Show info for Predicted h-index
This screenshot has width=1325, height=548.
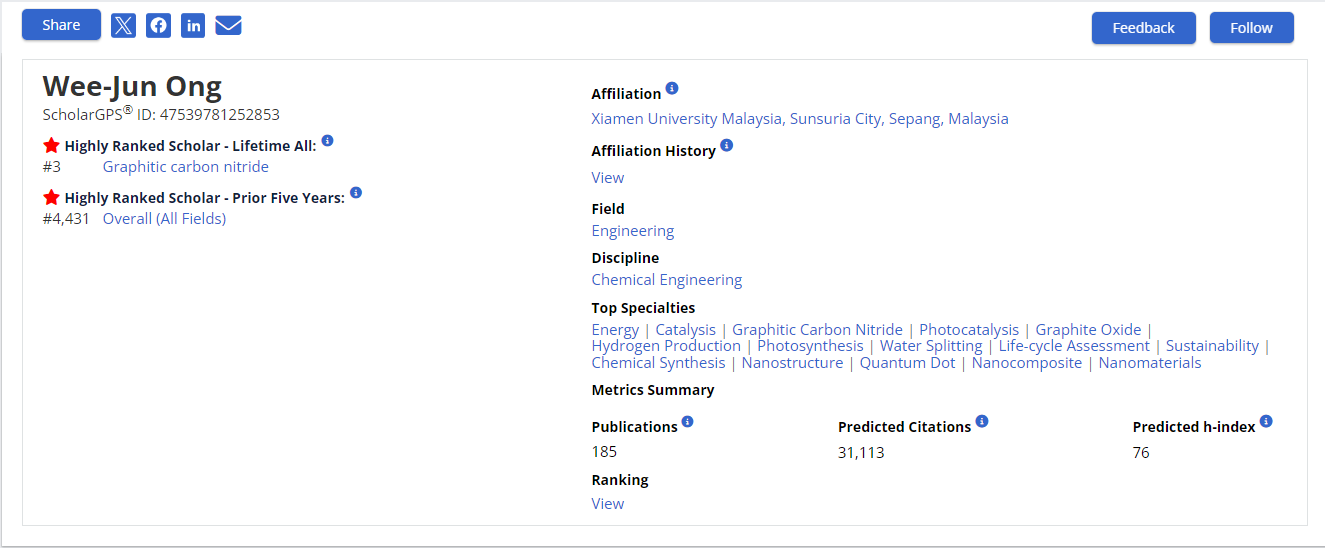click(x=1266, y=422)
